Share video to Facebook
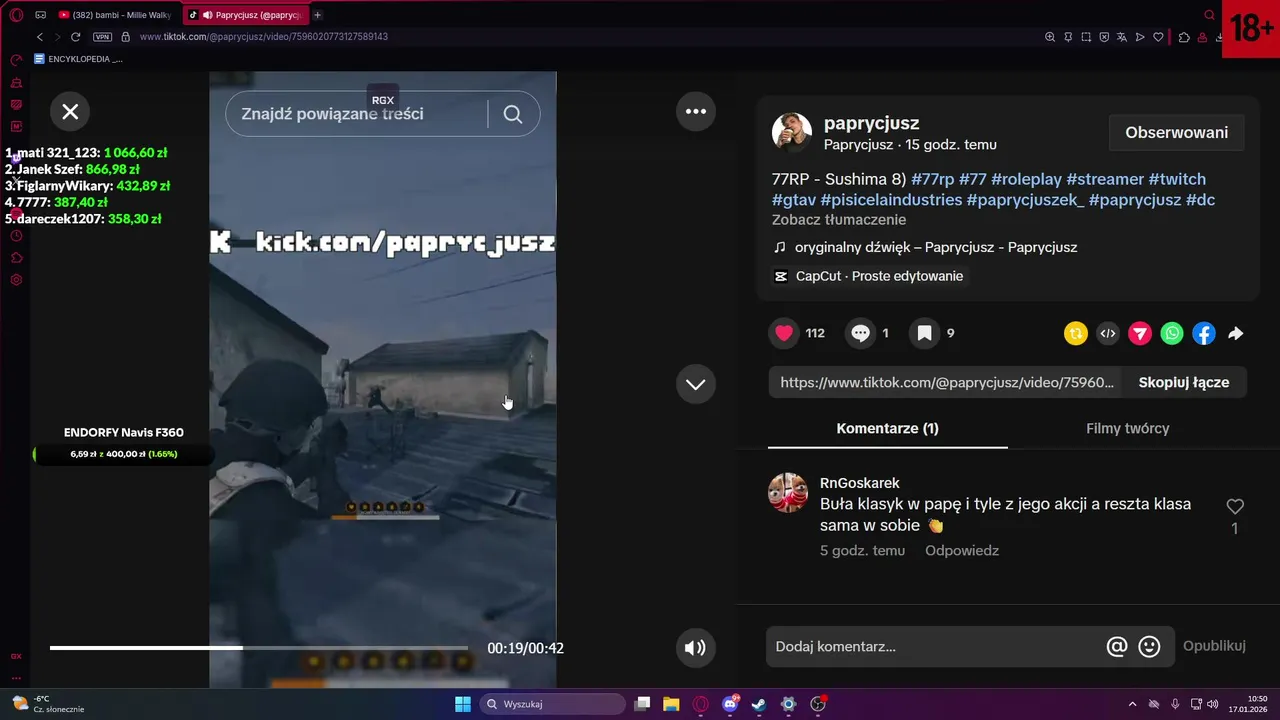1280x720 pixels. coord(1204,334)
